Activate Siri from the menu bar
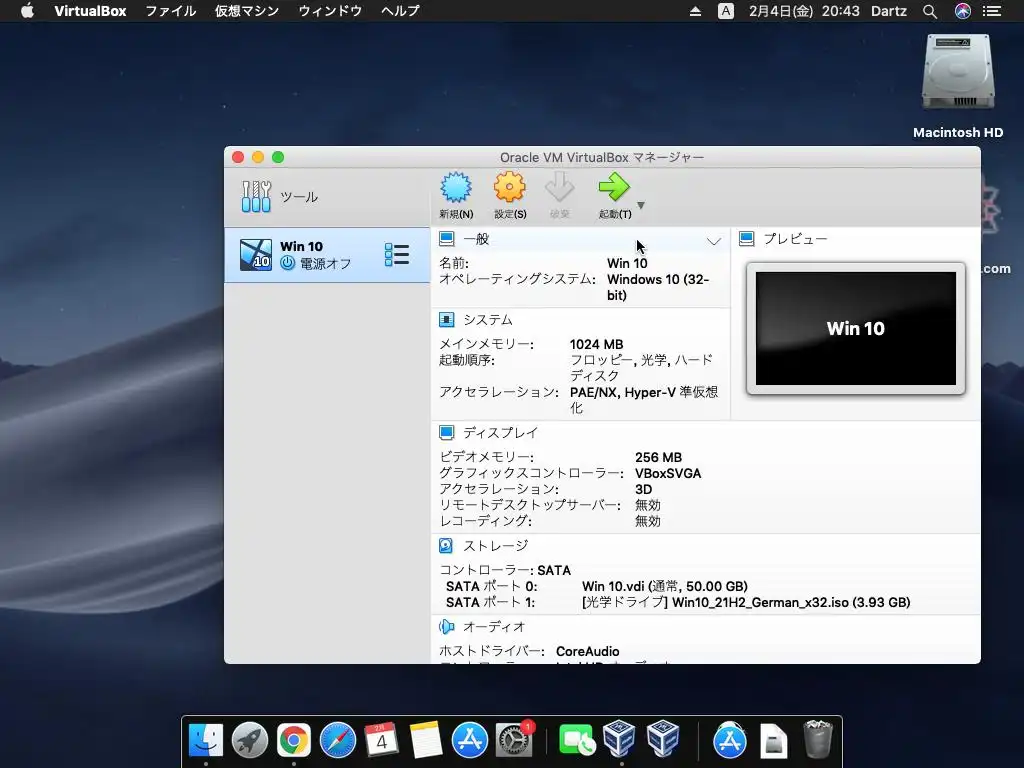Screen dimensions: 1024x768 pyautogui.click(x=963, y=11)
